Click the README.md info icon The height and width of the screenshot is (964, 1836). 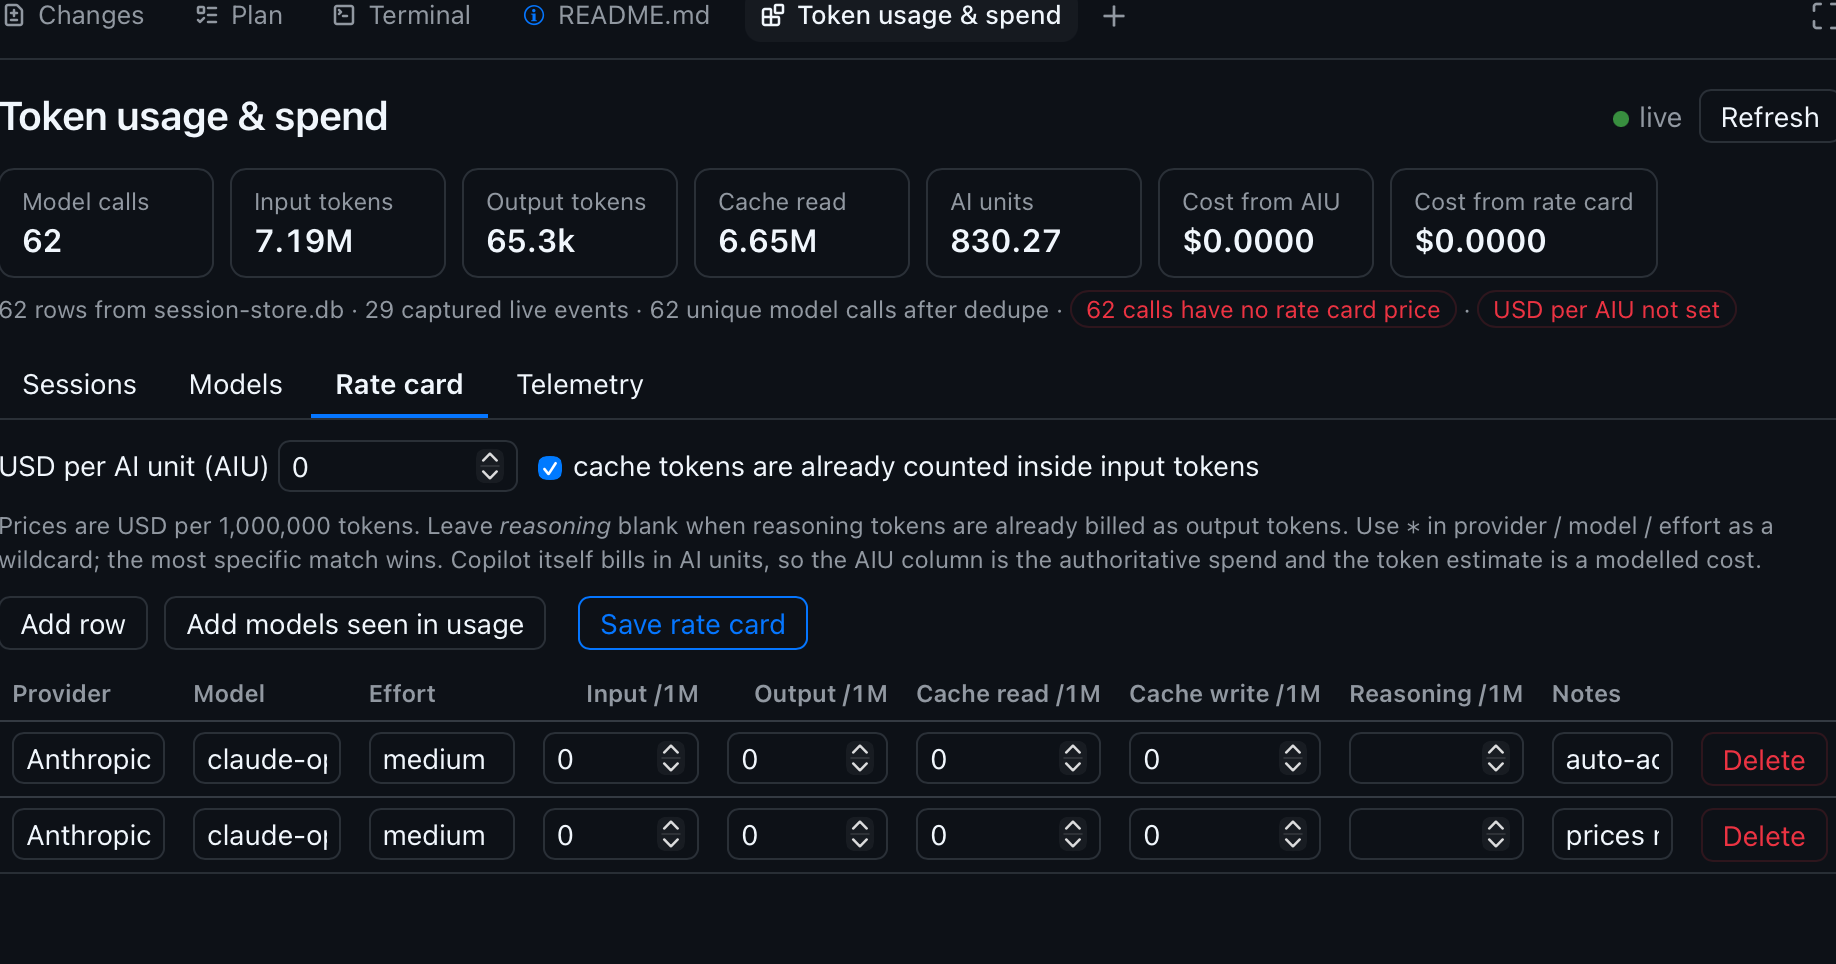(534, 15)
